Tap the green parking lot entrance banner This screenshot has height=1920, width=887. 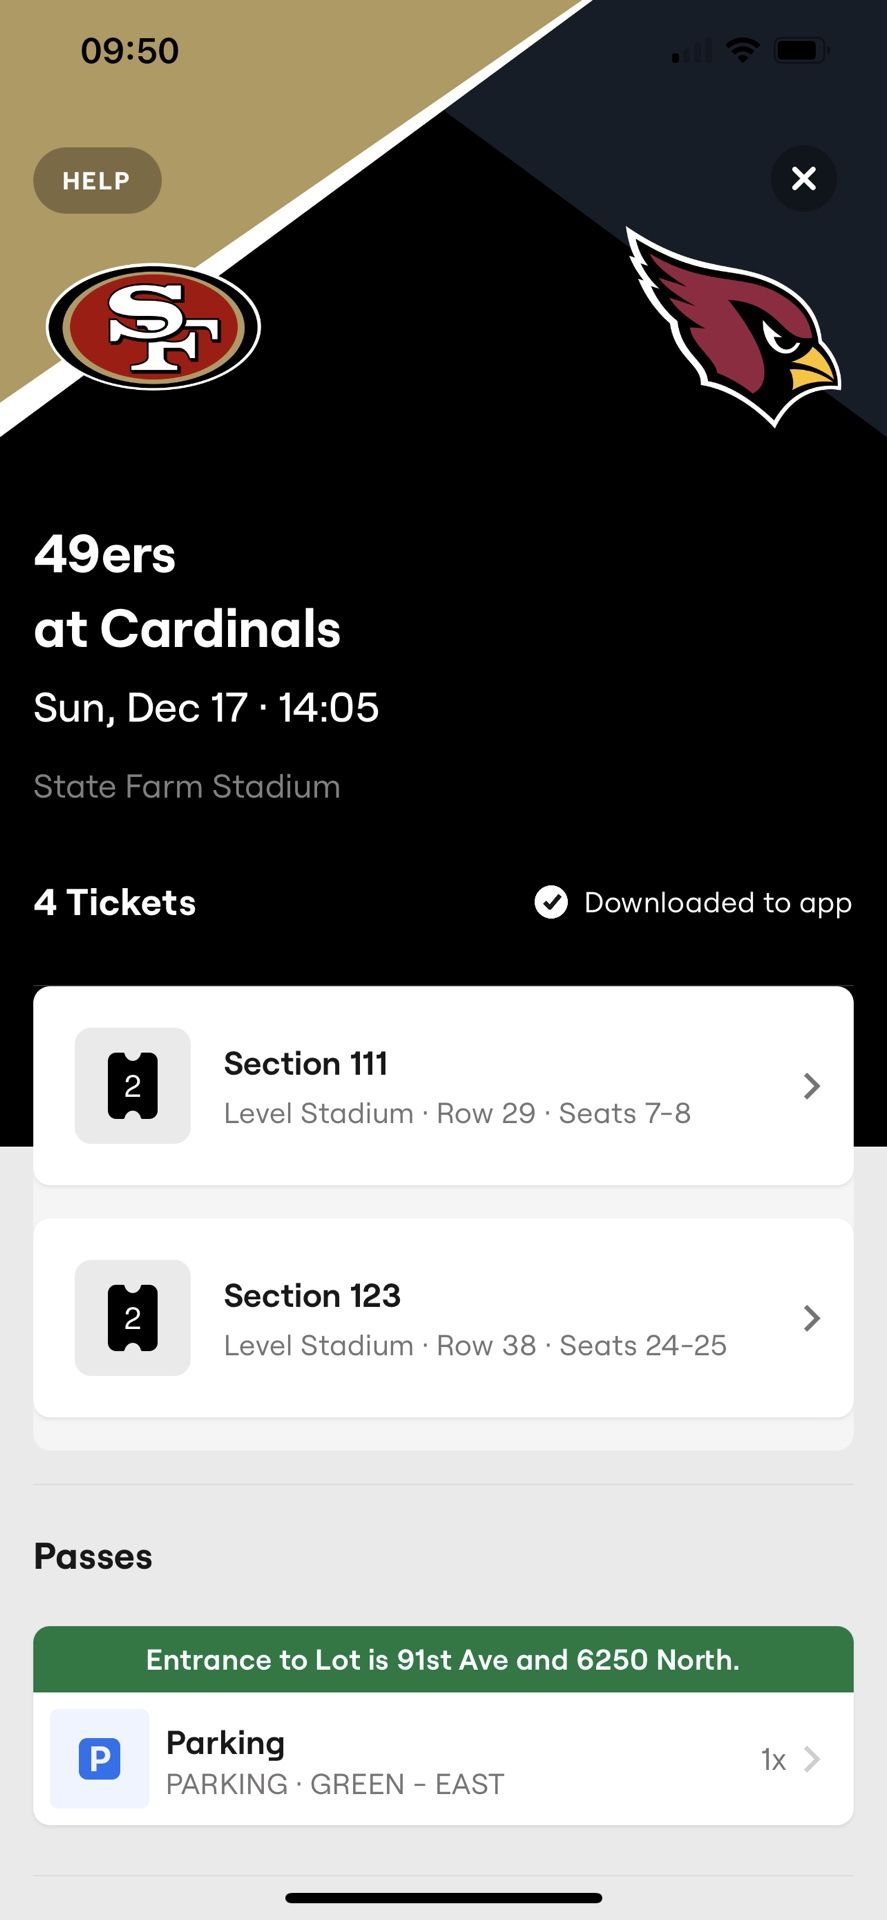point(443,1660)
